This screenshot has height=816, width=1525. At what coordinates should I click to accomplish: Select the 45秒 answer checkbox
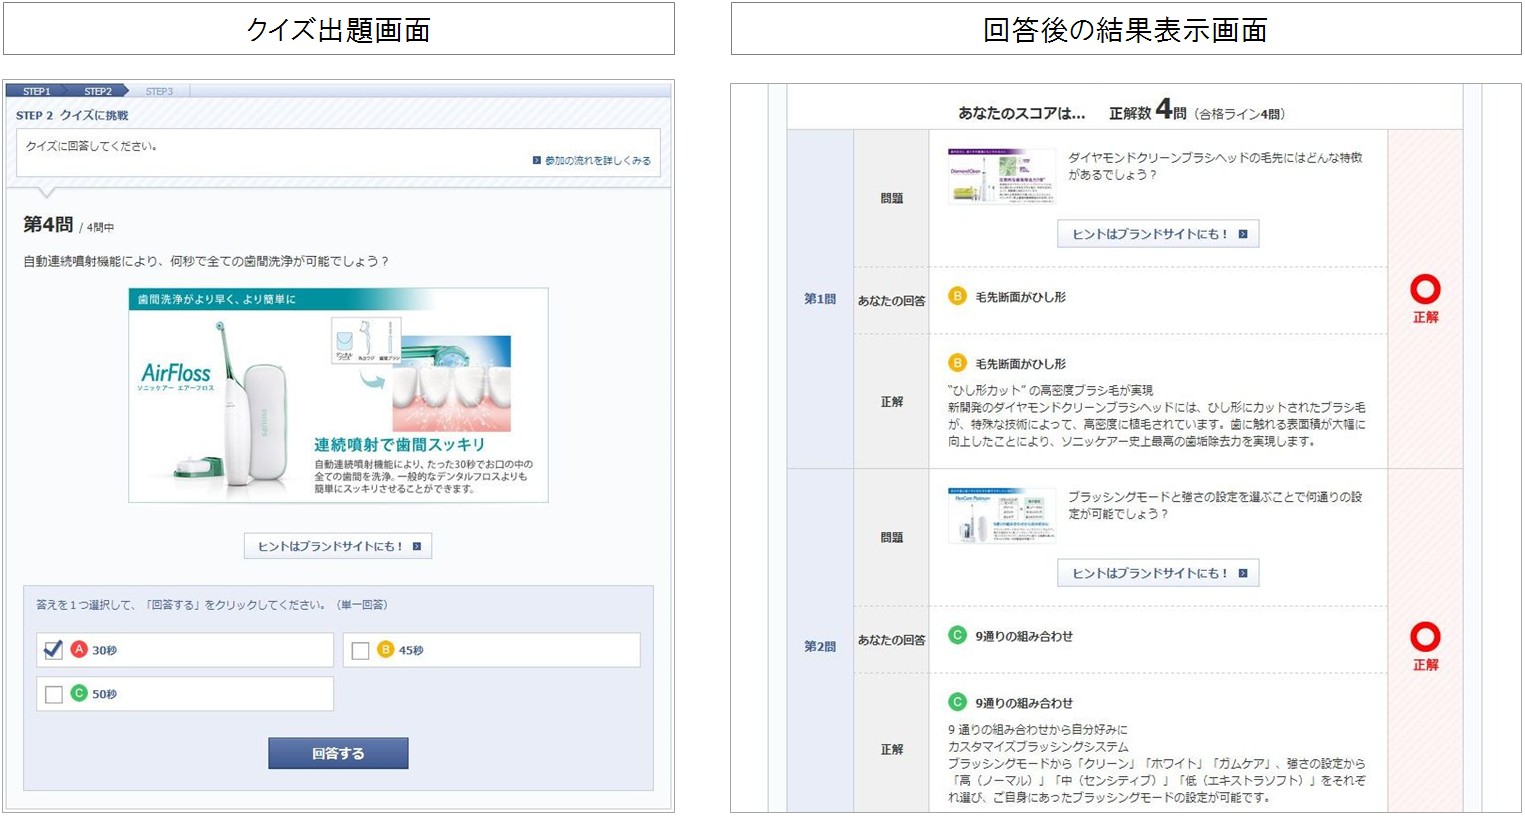(x=361, y=651)
